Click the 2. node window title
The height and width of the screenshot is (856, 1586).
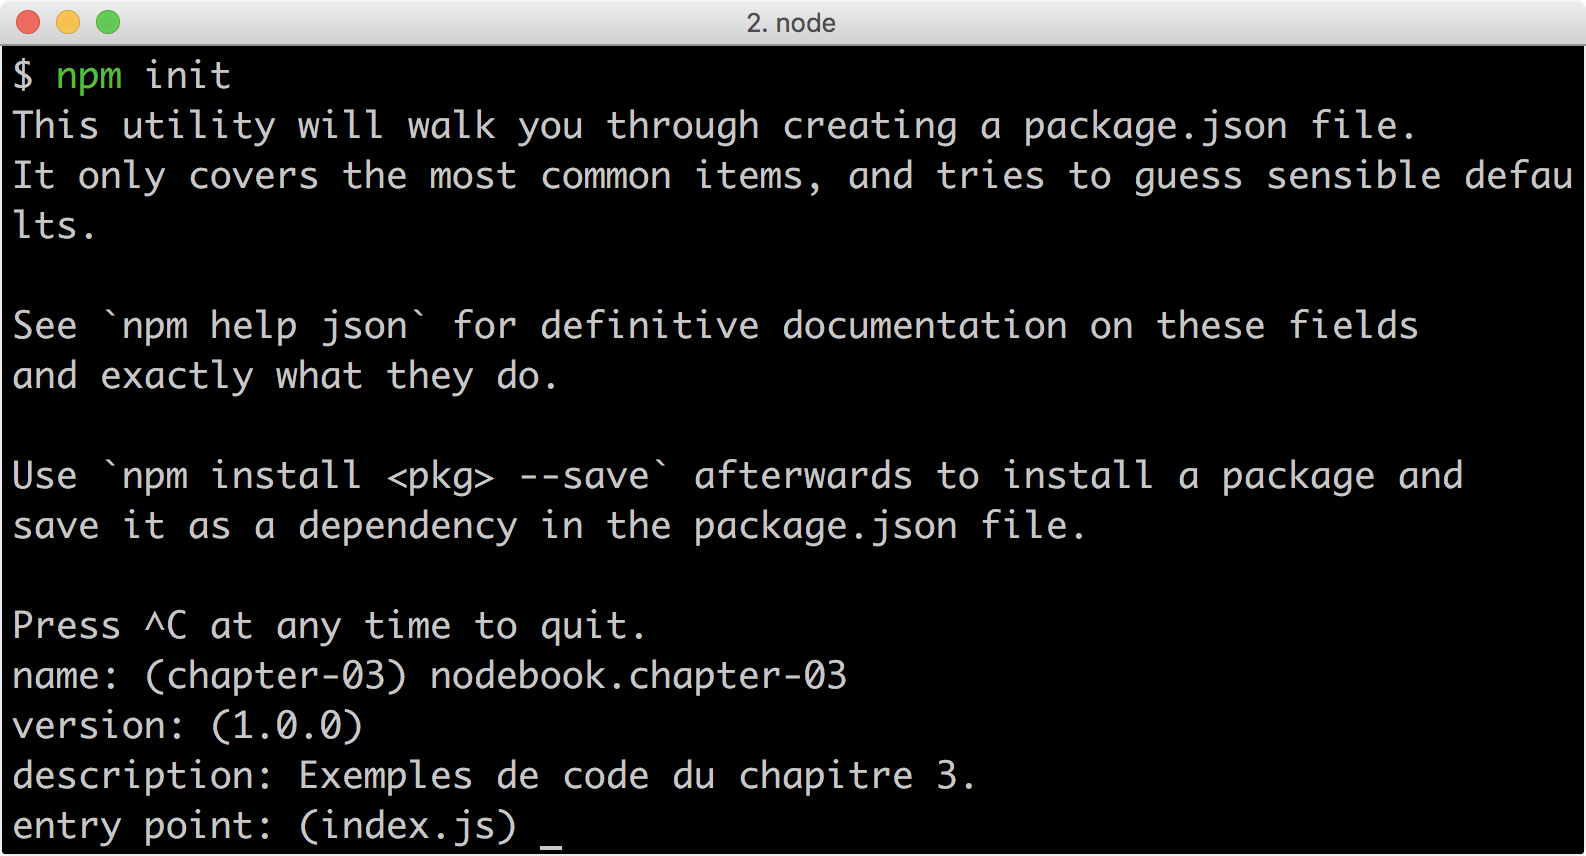[791, 22]
